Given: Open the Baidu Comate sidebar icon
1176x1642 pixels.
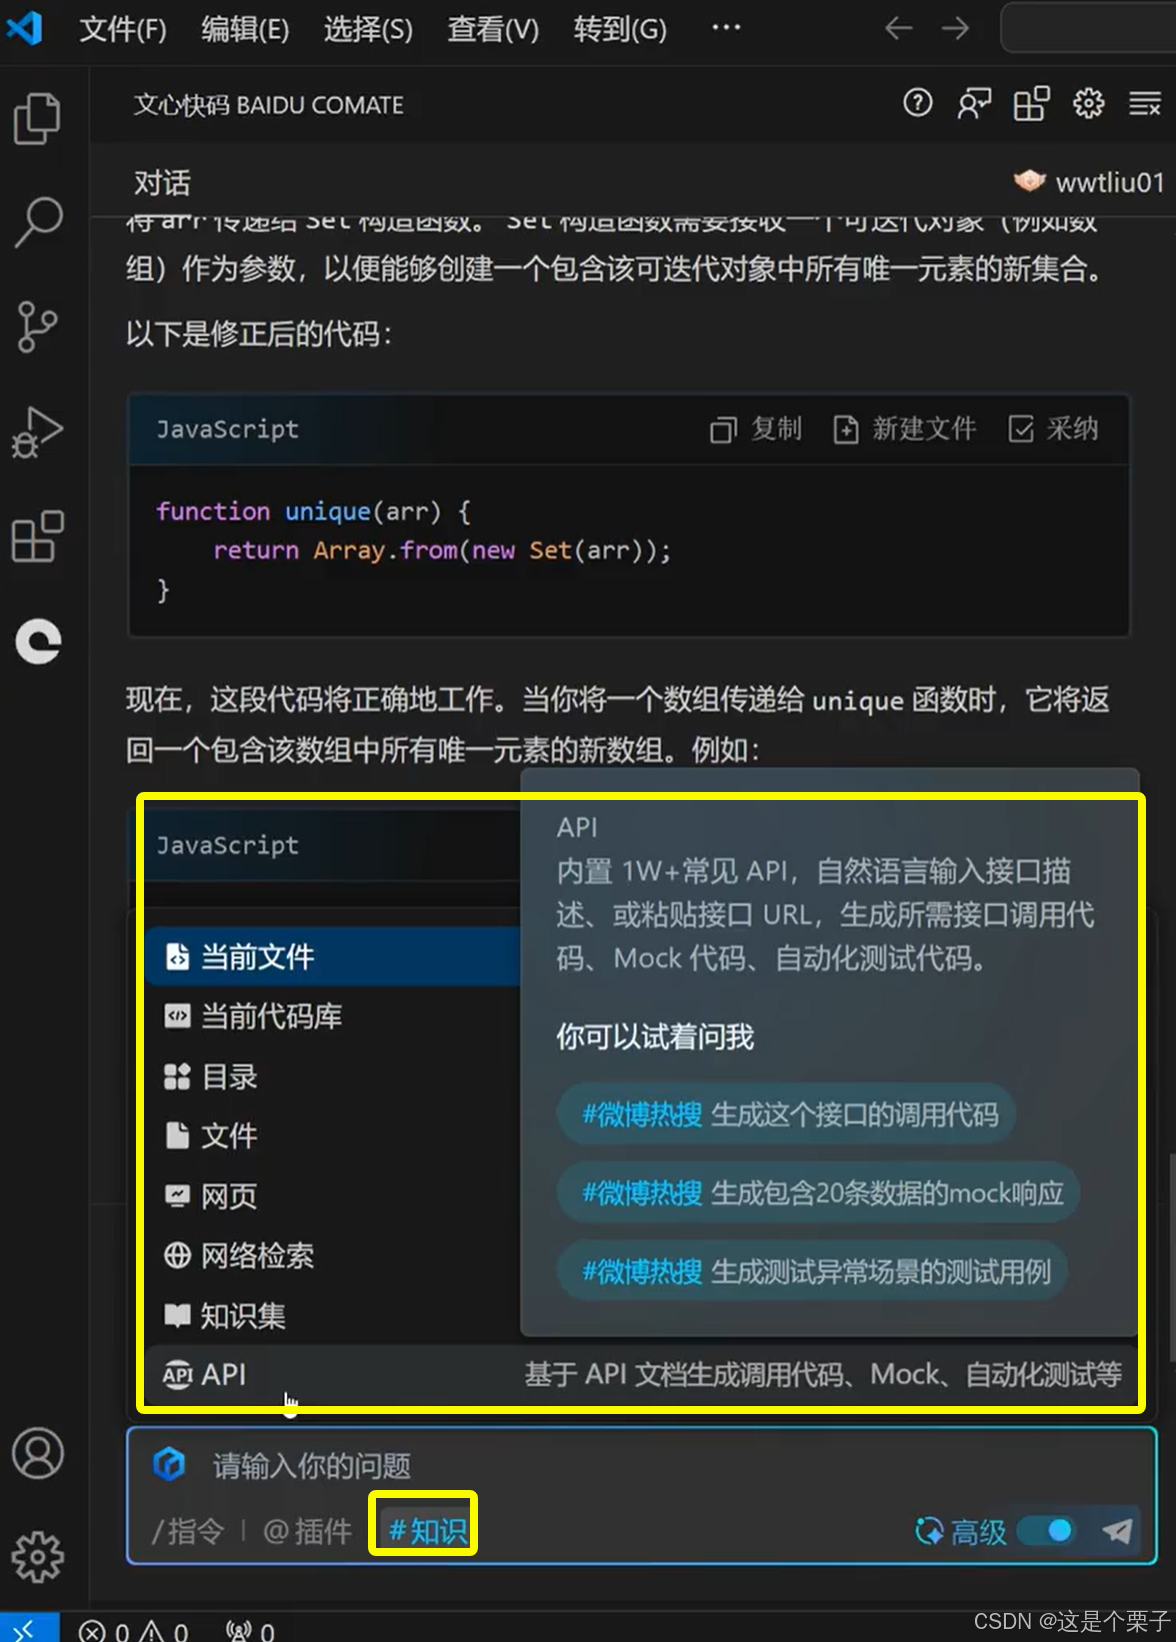Looking at the screenshot, I should 38,642.
